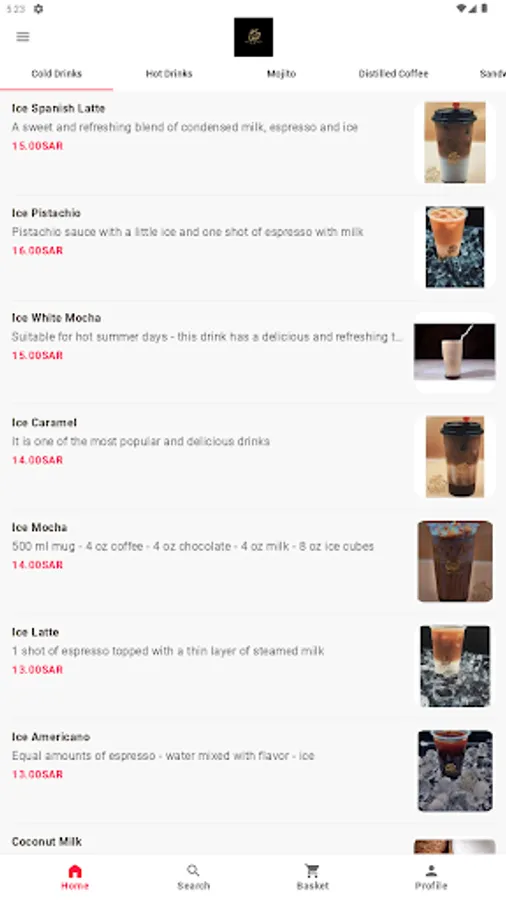The width and height of the screenshot is (506, 900).
Task: Open the Ice Latte menu item
Action: (253, 666)
